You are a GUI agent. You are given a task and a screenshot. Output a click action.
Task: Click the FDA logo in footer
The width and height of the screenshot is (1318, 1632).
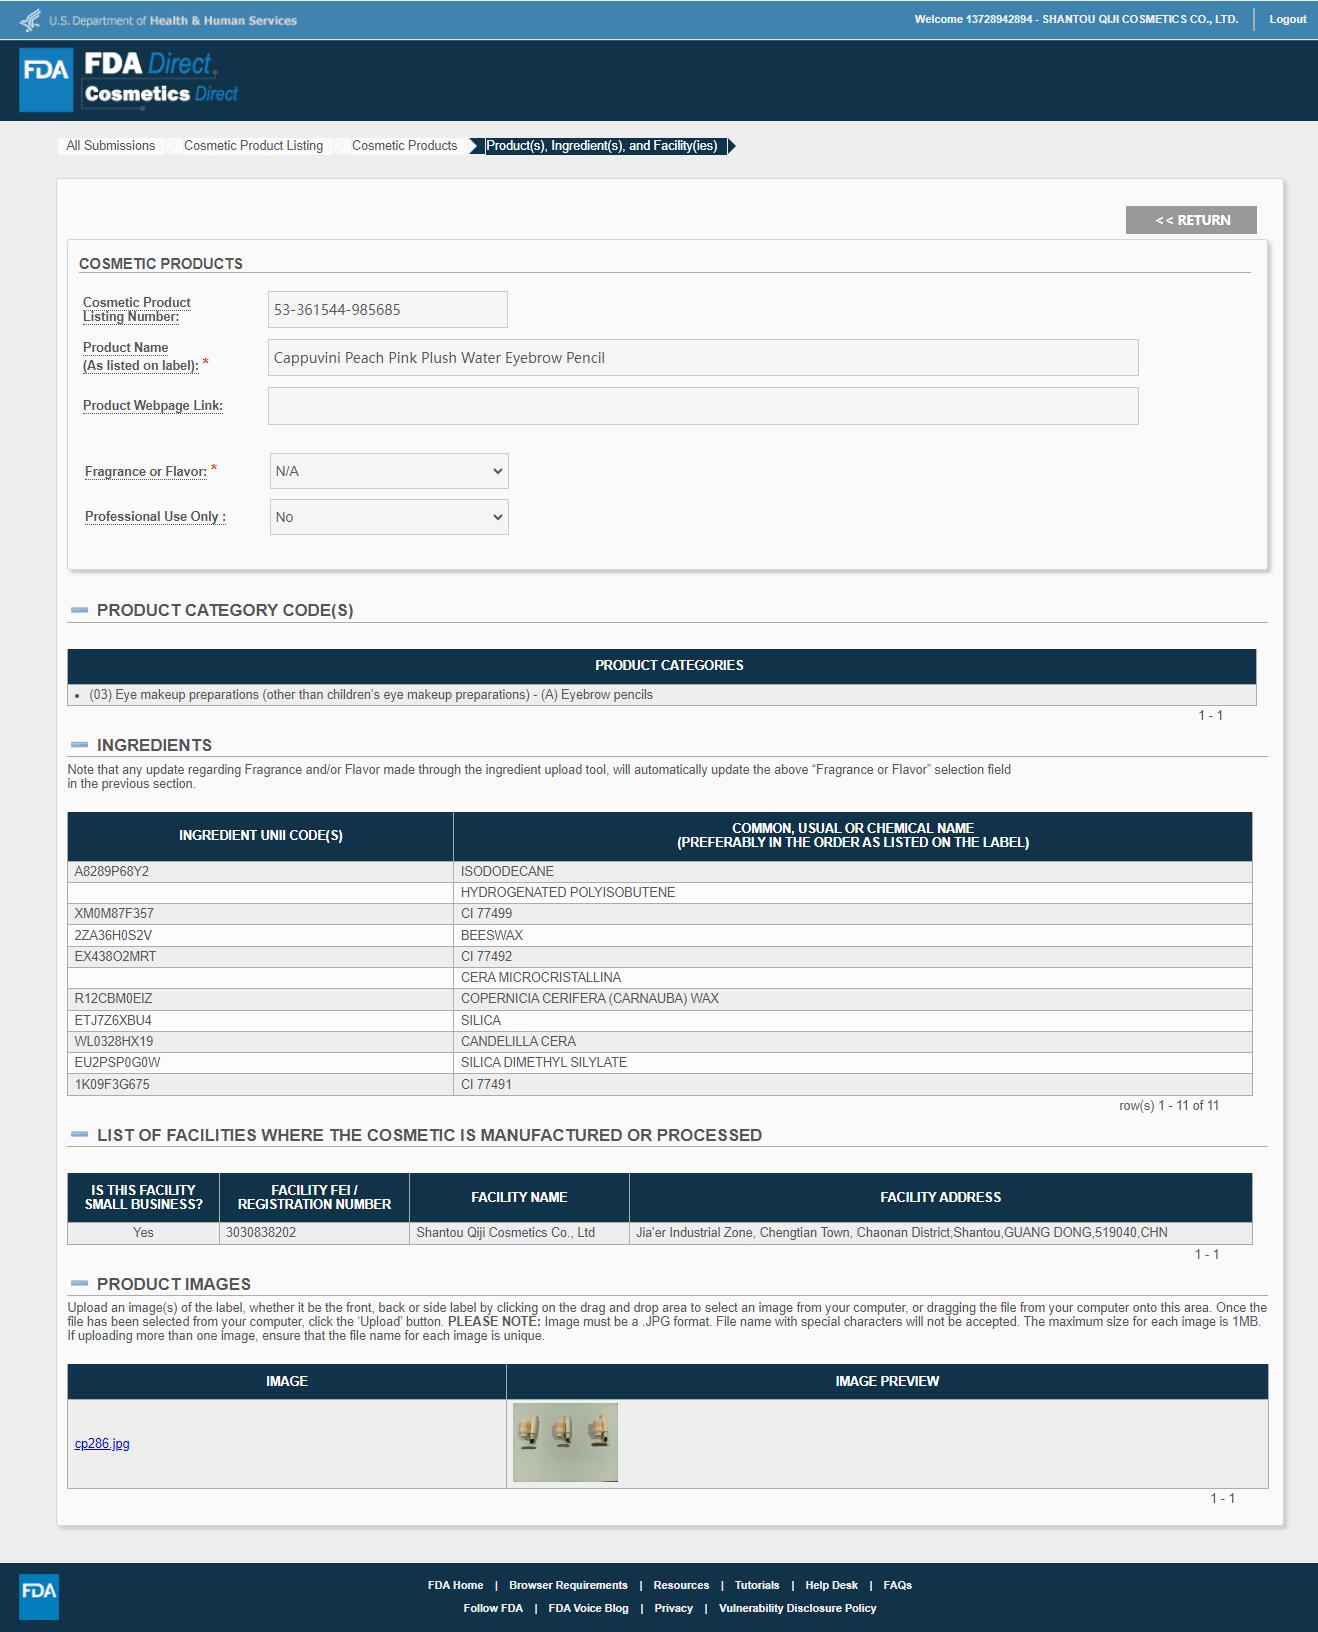[x=39, y=1596]
